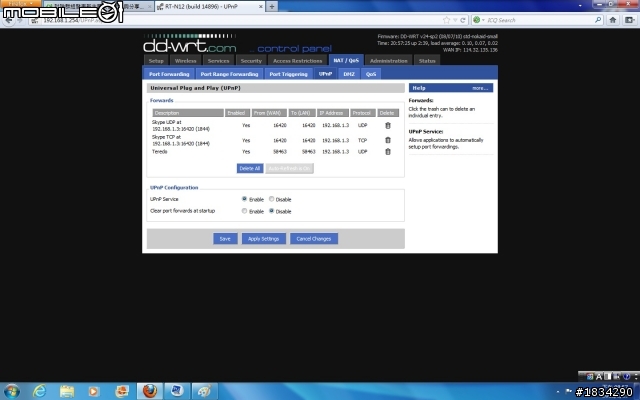The image size is (640, 400).
Task: Click port value 58463 in From (WAN) column
Action: tap(280, 151)
